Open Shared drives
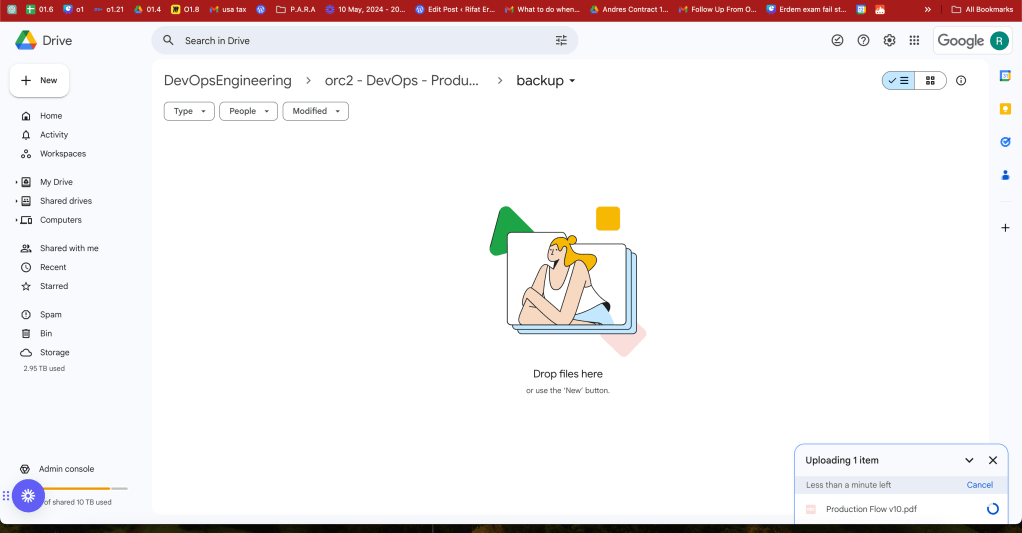Viewport: 1022px width, 533px height. [x=66, y=201]
